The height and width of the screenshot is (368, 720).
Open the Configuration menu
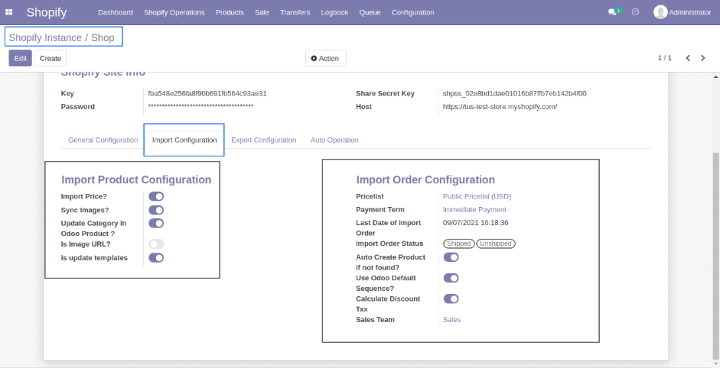click(x=413, y=12)
